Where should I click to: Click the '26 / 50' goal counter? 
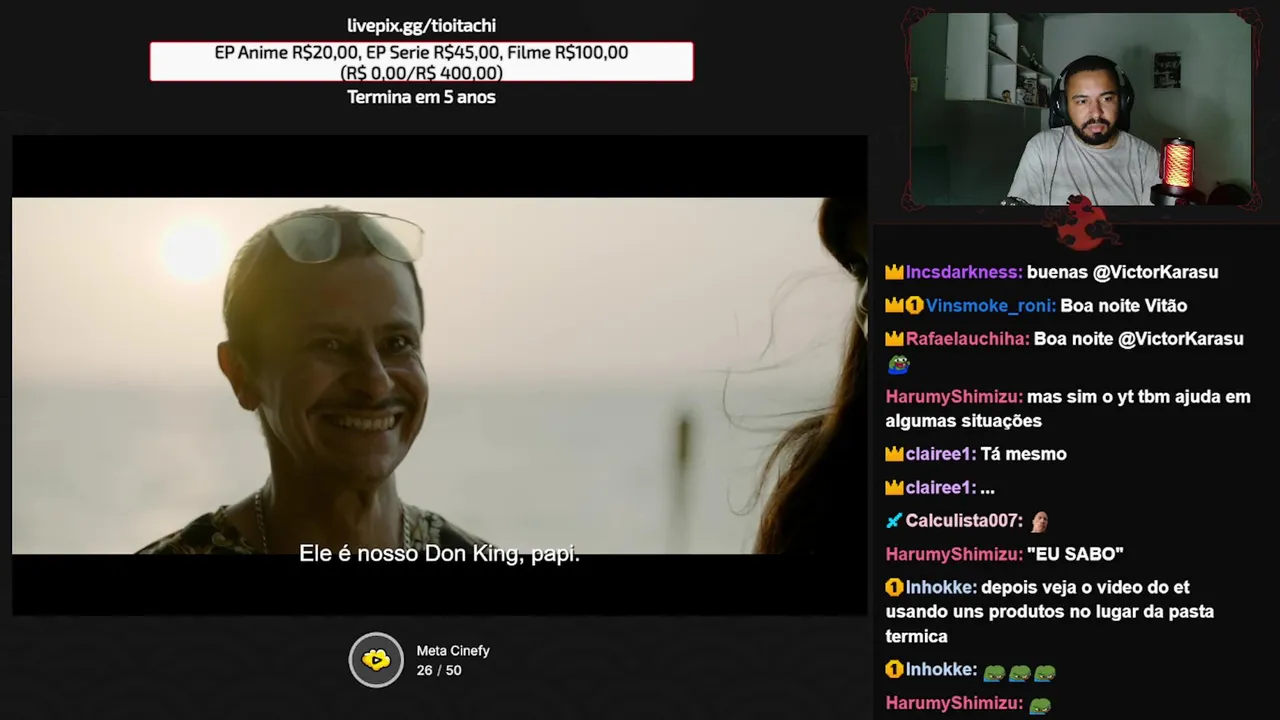[439, 670]
